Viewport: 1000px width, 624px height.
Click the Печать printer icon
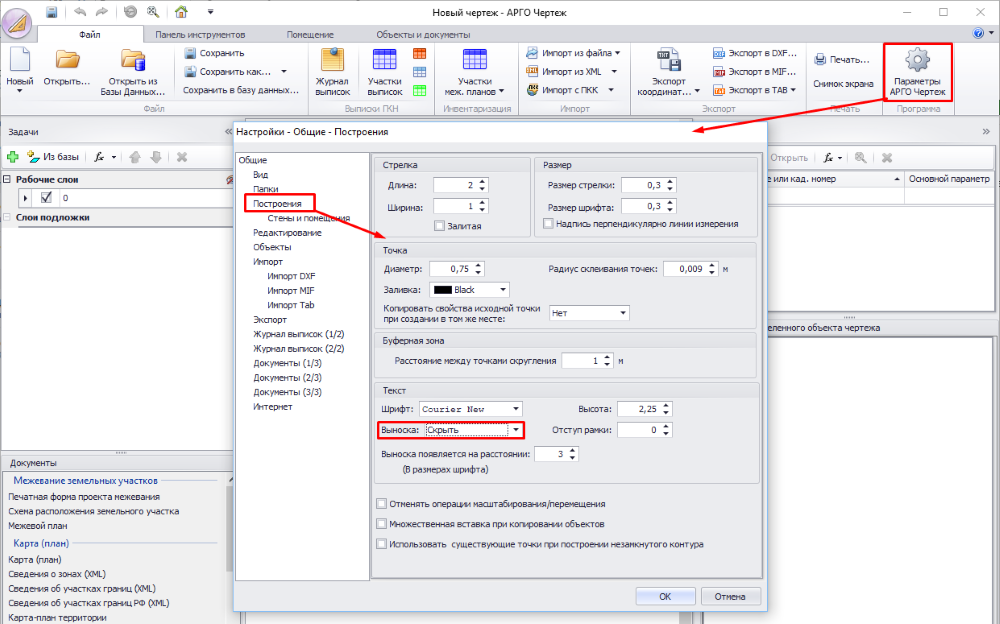[x=821, y=60]
